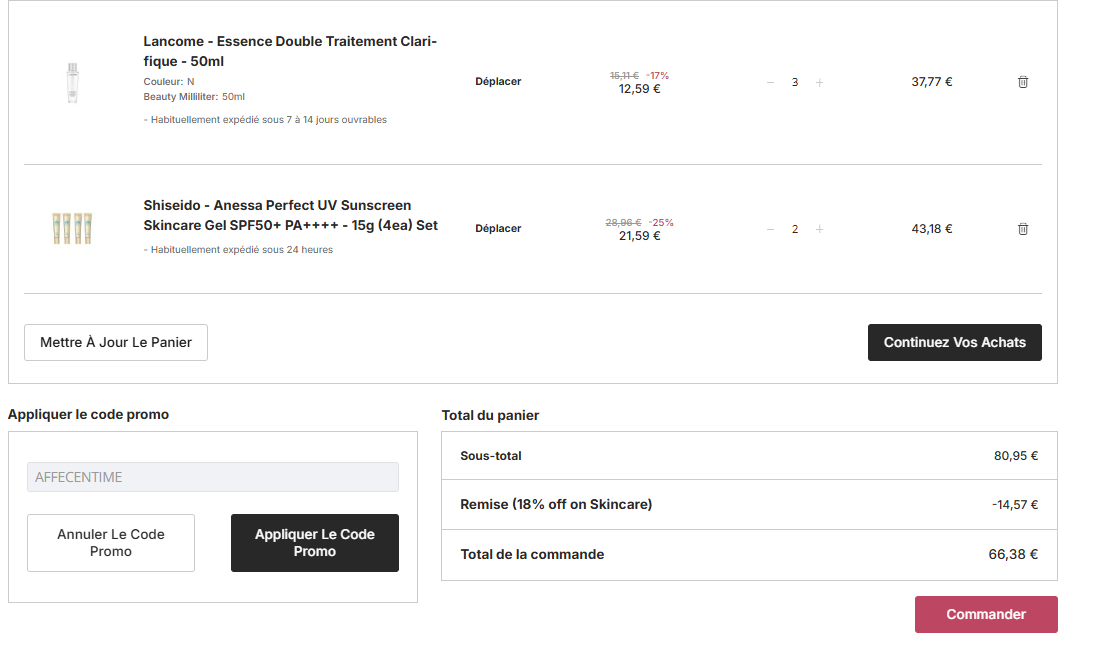
Task: Increase Lancome quantity with plus icon
Action: [819, 82]
